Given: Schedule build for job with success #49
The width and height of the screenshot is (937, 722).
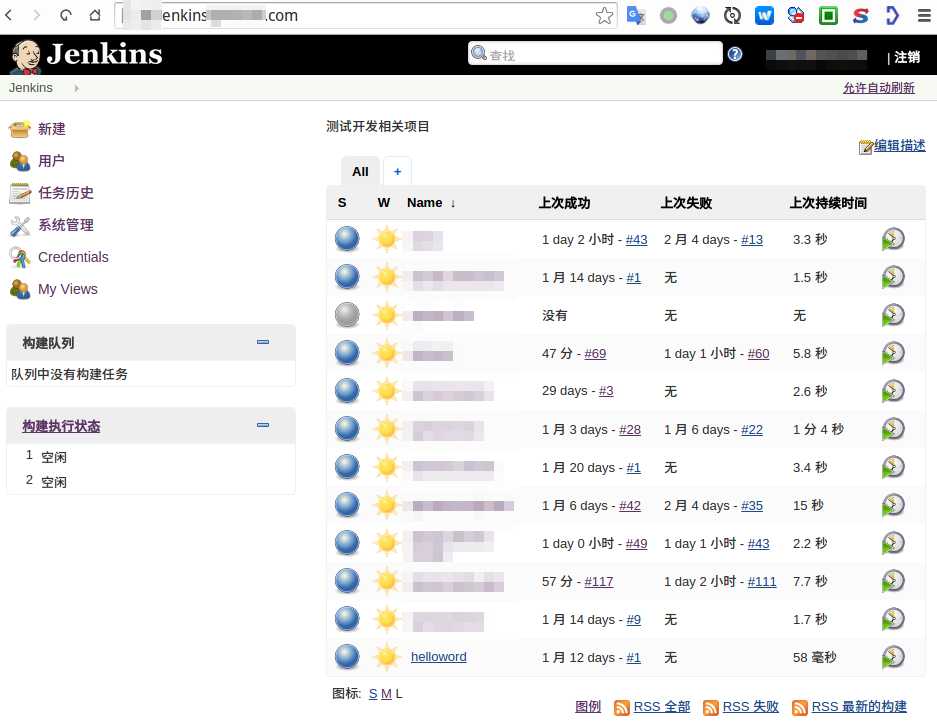Looking at the screenshot, I should tap(893, 543).
